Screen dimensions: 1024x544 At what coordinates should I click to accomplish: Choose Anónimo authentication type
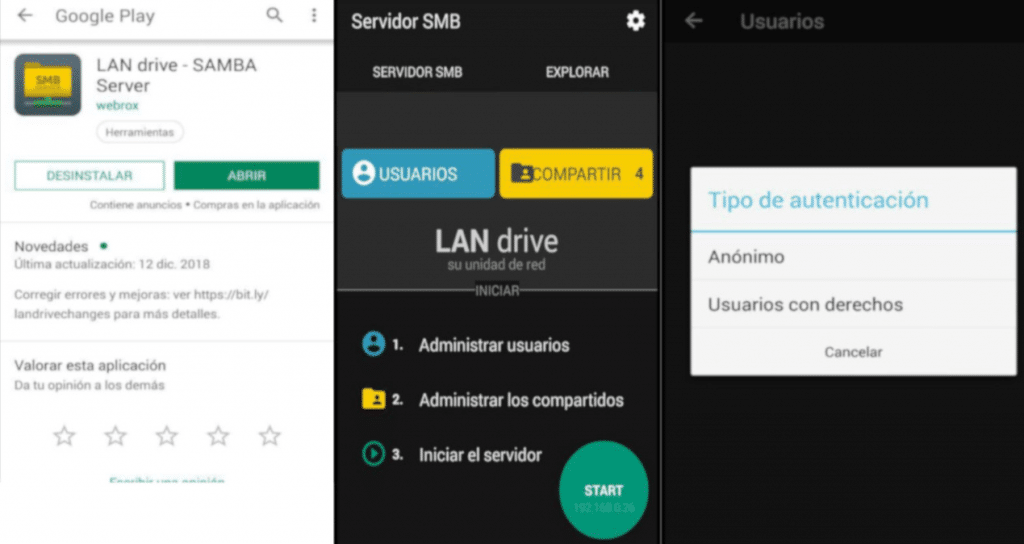pos(854,257)
